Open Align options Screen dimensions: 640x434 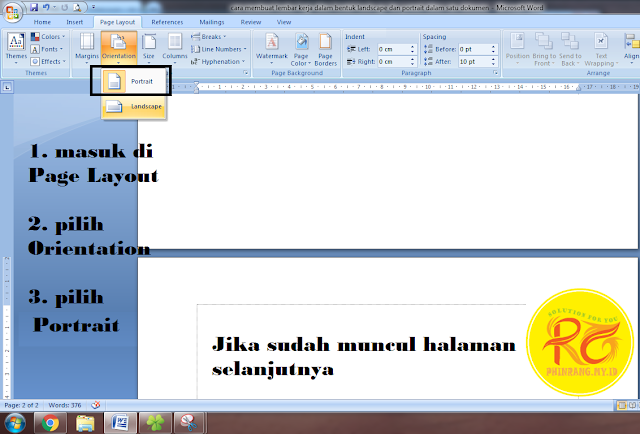[x=631, y=49]
